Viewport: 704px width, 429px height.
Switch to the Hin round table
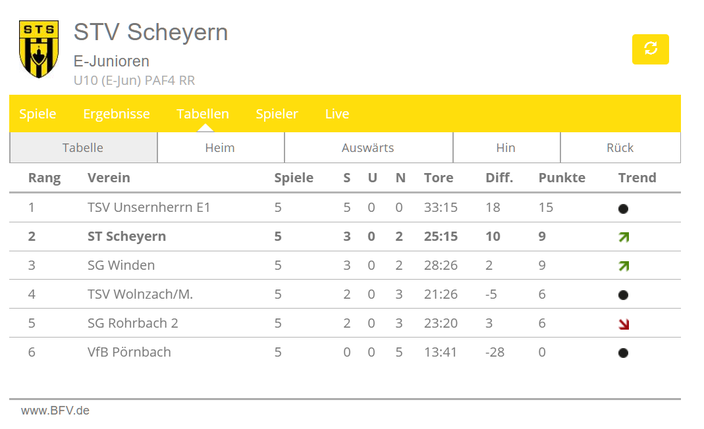pos(506,147)
